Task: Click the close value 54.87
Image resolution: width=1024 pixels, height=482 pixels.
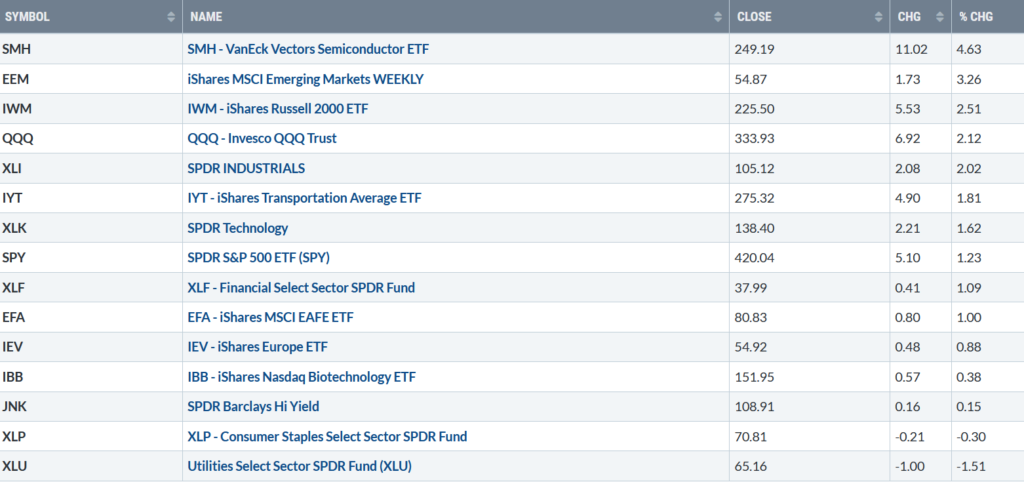Action: pyautogui.click(x=752, y=79)
